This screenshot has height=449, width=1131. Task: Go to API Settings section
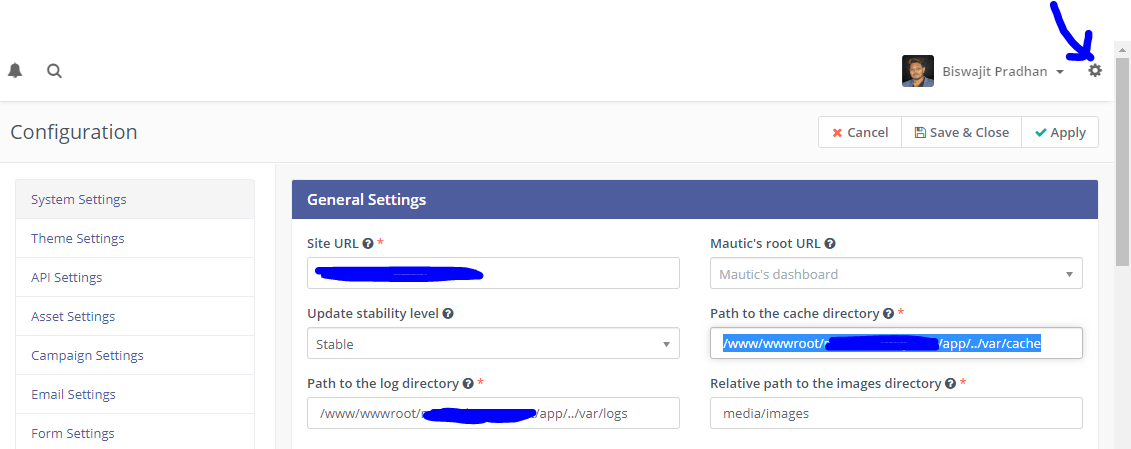point(66,277)
